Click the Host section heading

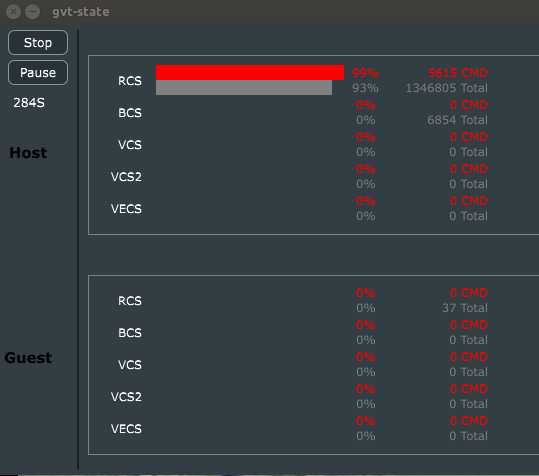click(28, 153)
